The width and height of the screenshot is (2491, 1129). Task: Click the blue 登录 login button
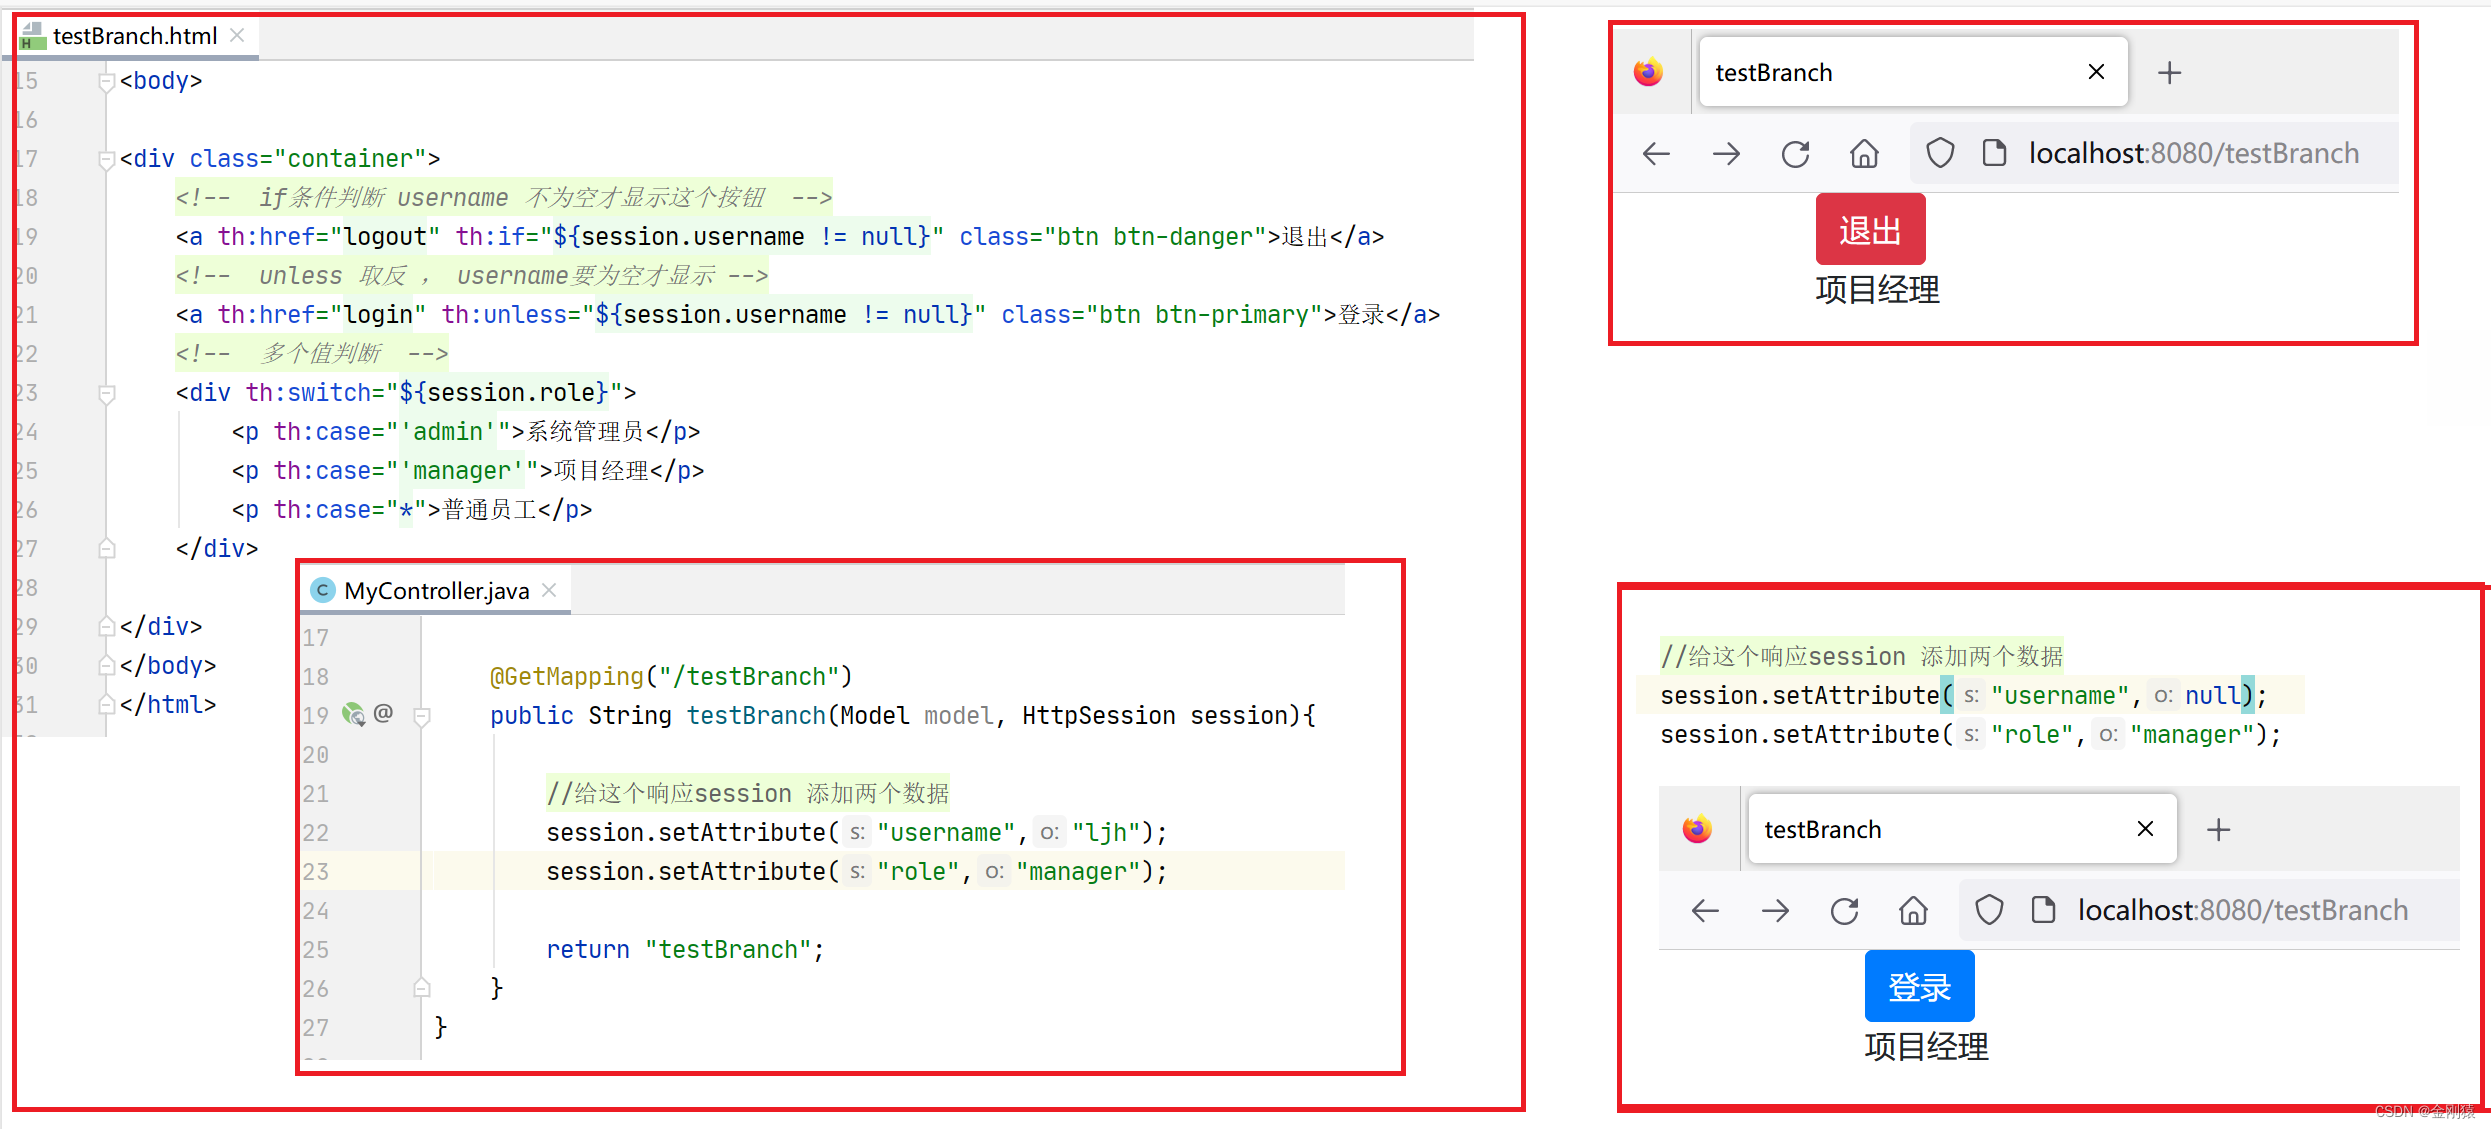tap(1919, 987)
